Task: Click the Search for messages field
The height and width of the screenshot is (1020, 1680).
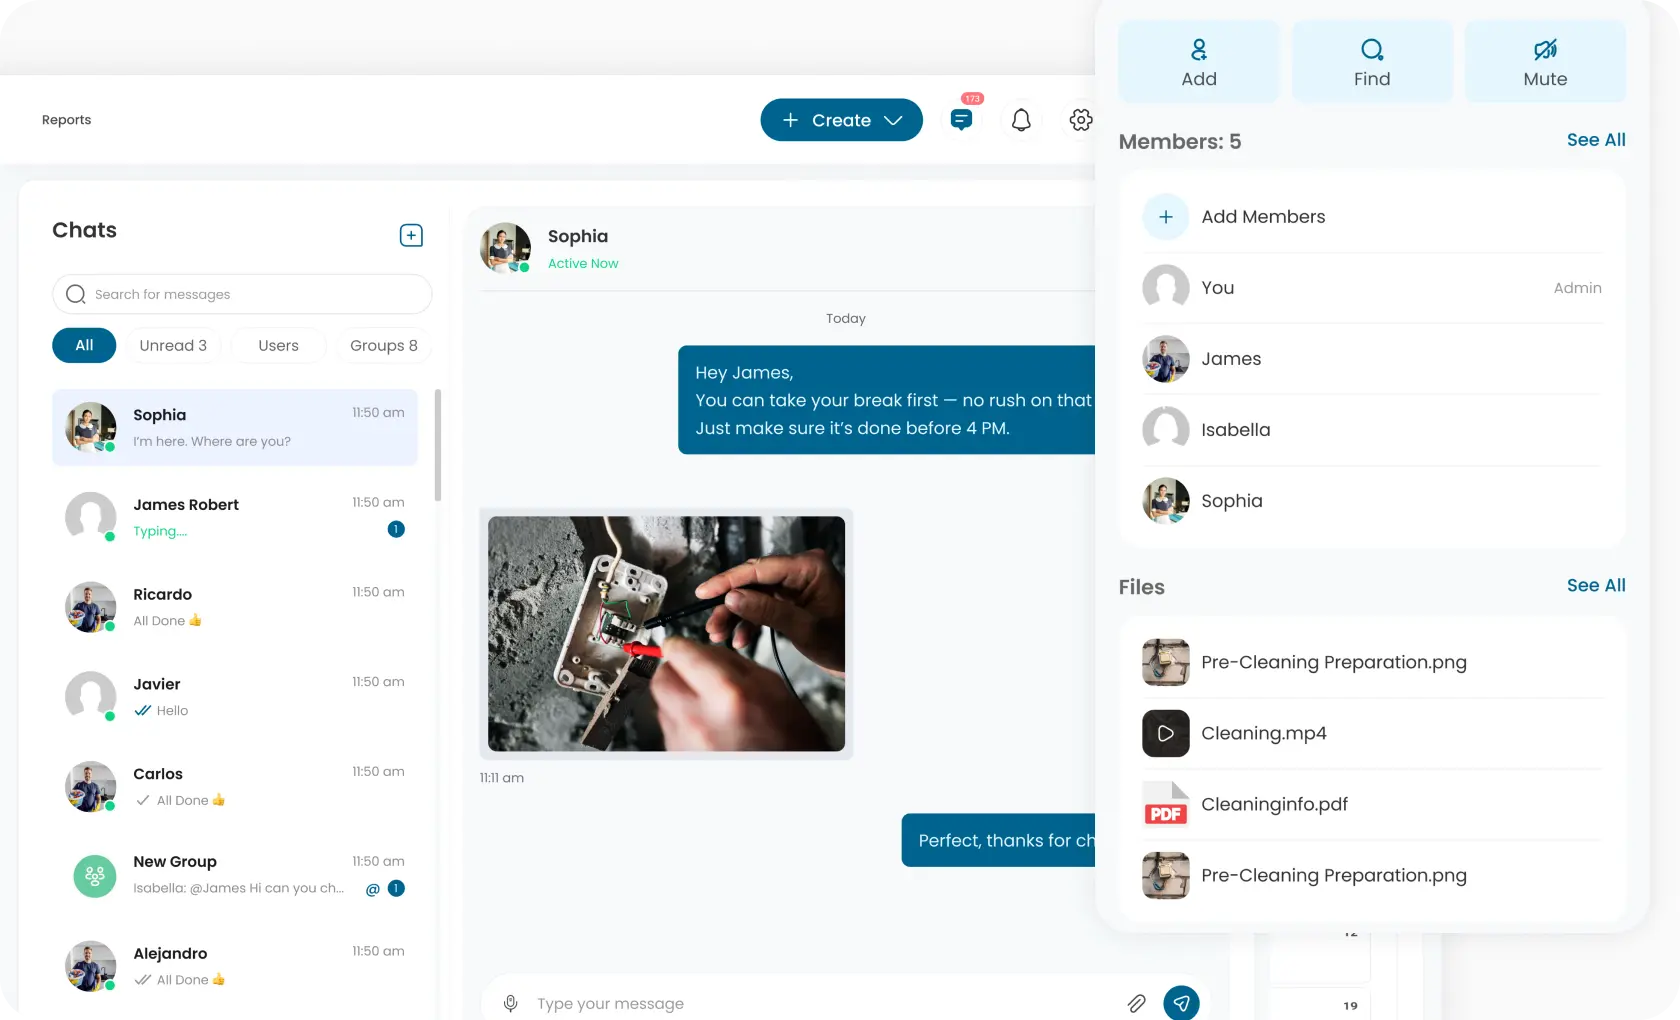Action: [242, 294]
